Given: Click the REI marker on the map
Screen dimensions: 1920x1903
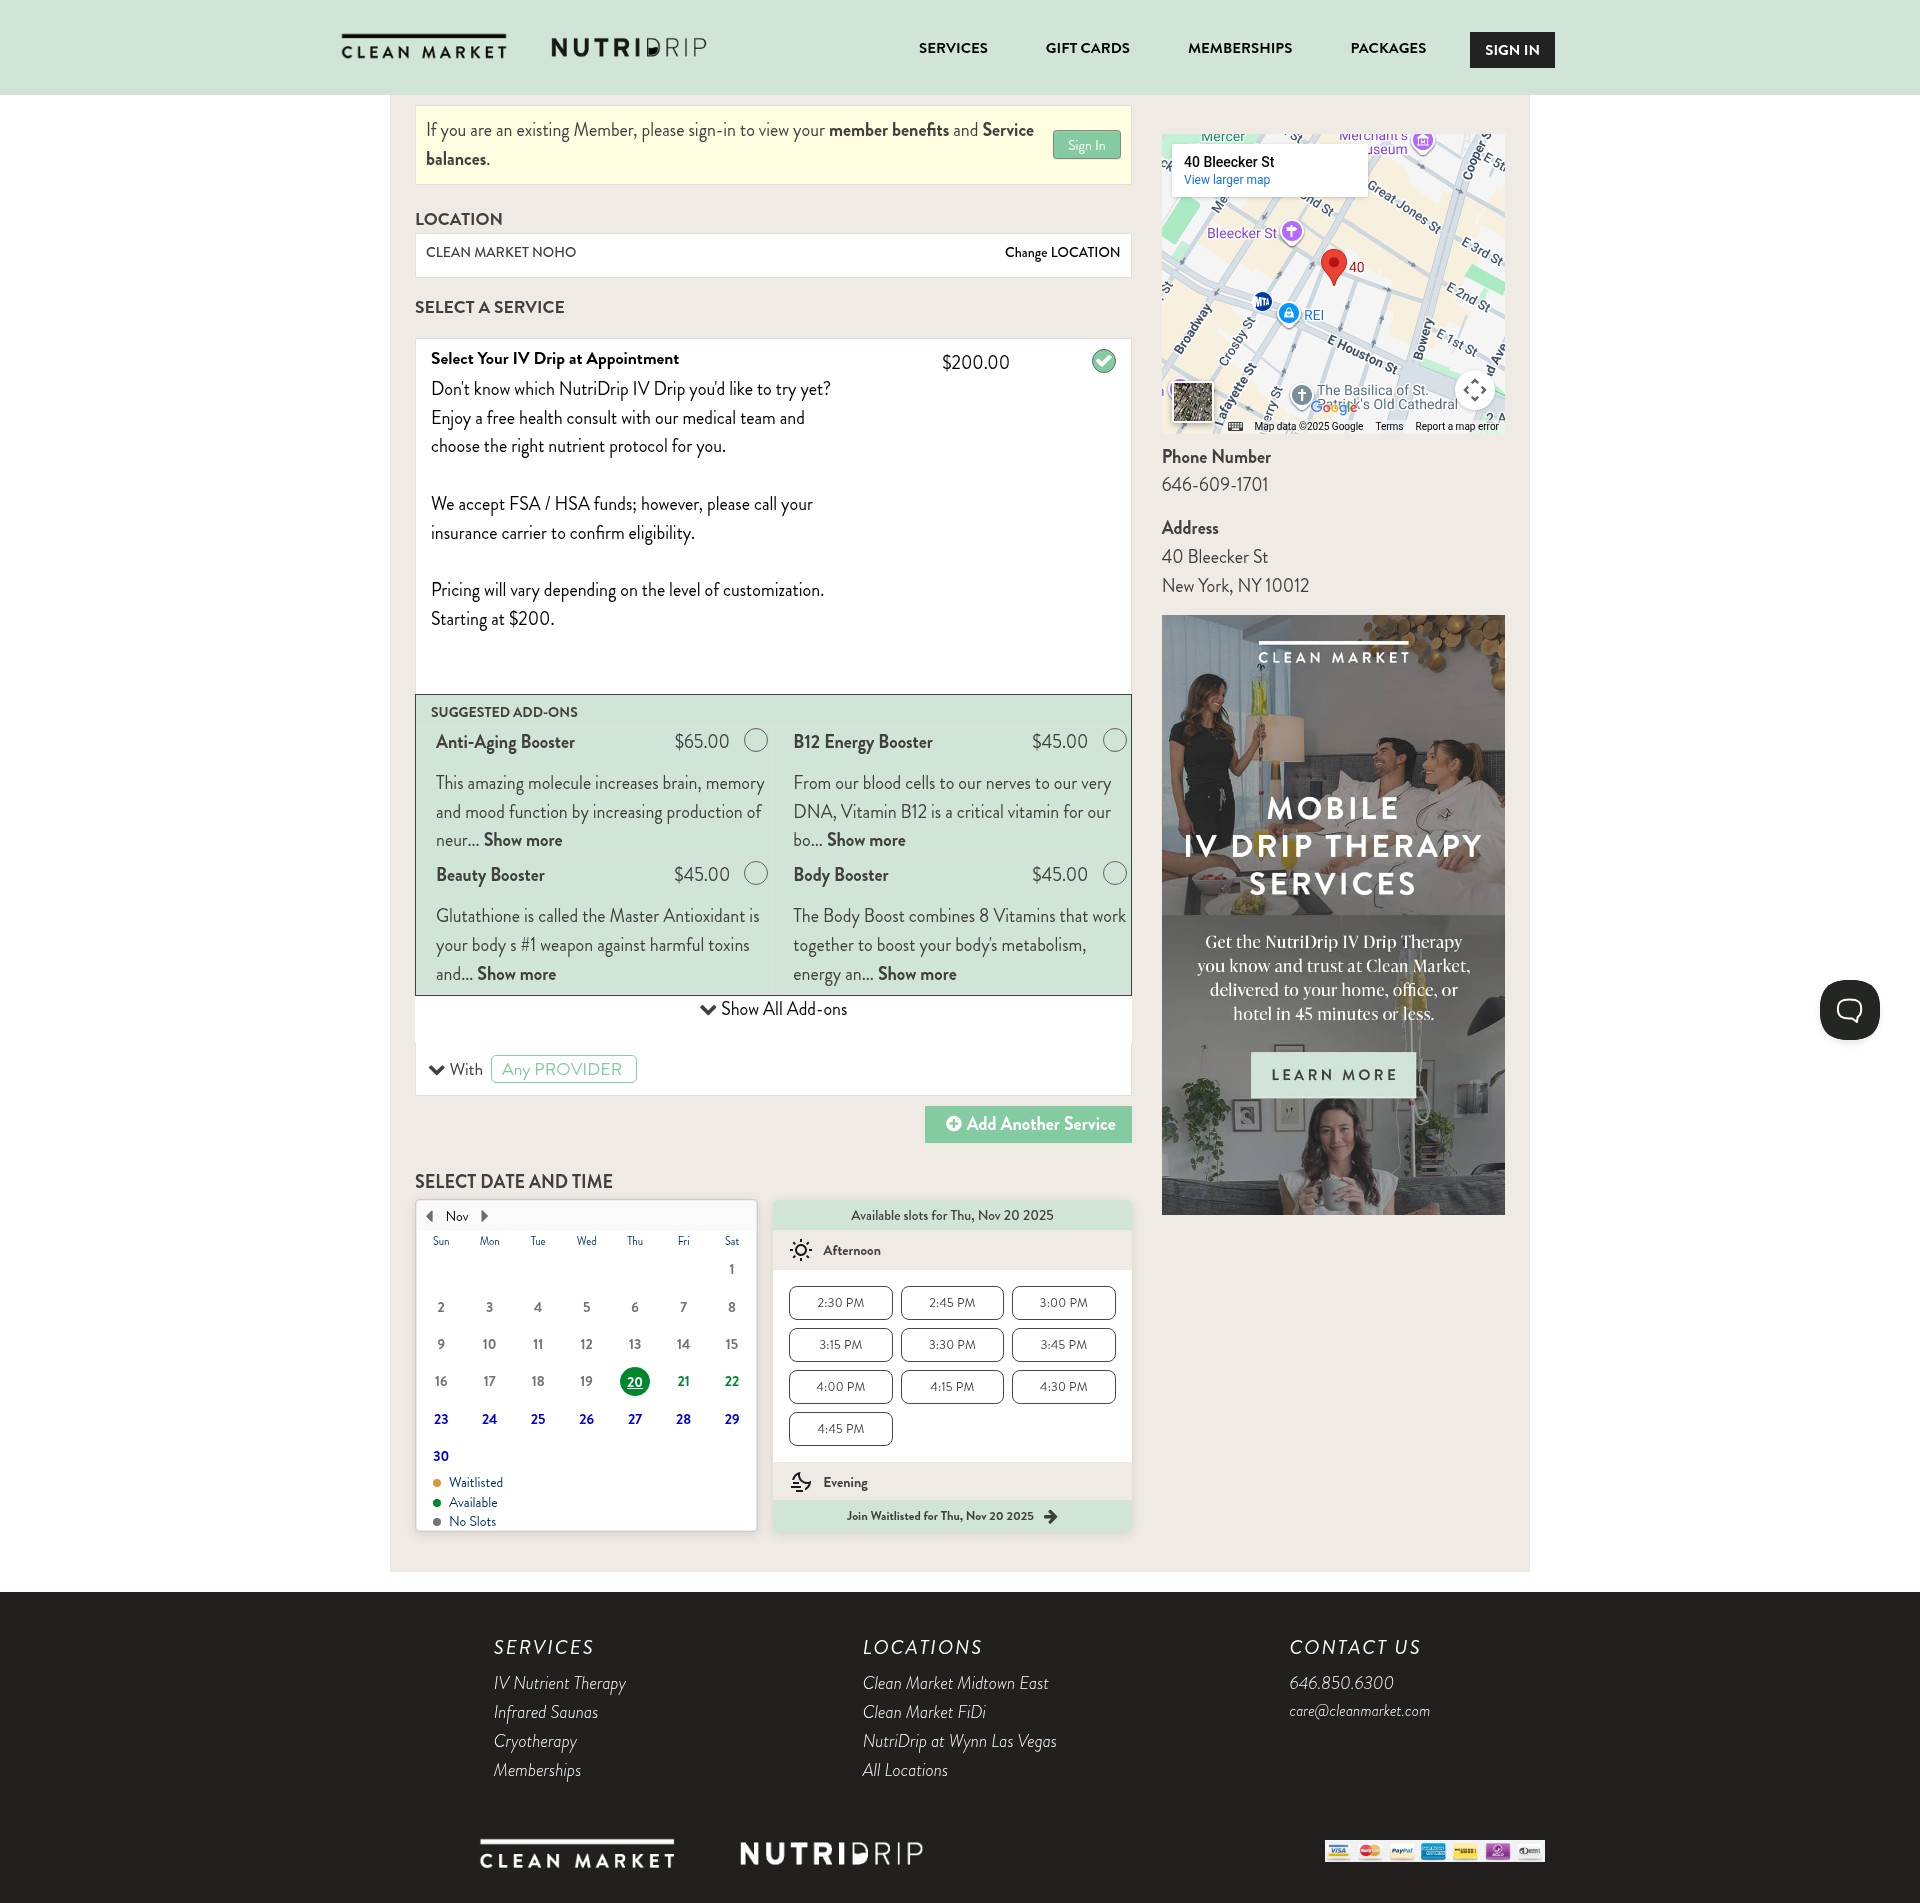Looking at the screenshot, I should [x=1289, y=314].
